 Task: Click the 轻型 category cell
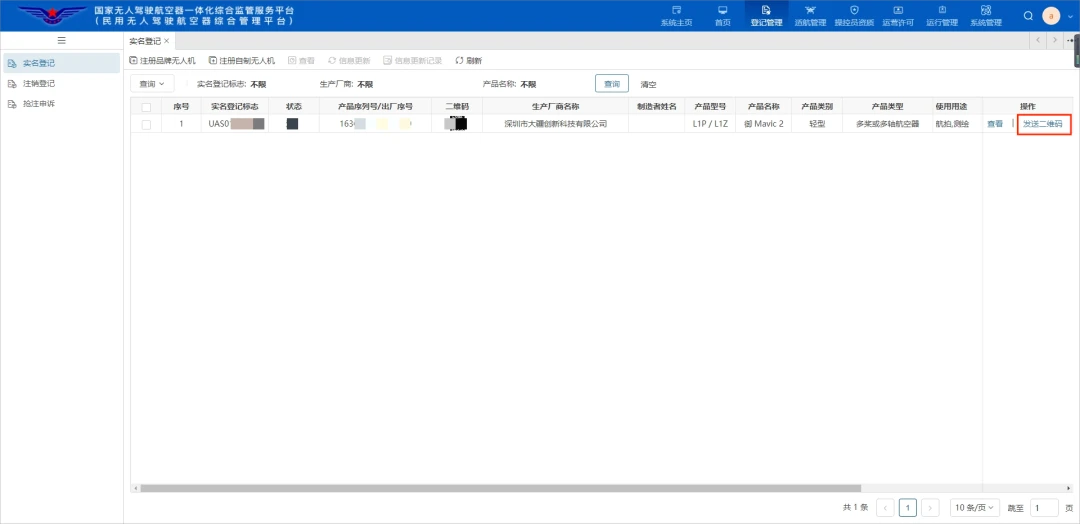pyautogui.click(x=816, y=125)
